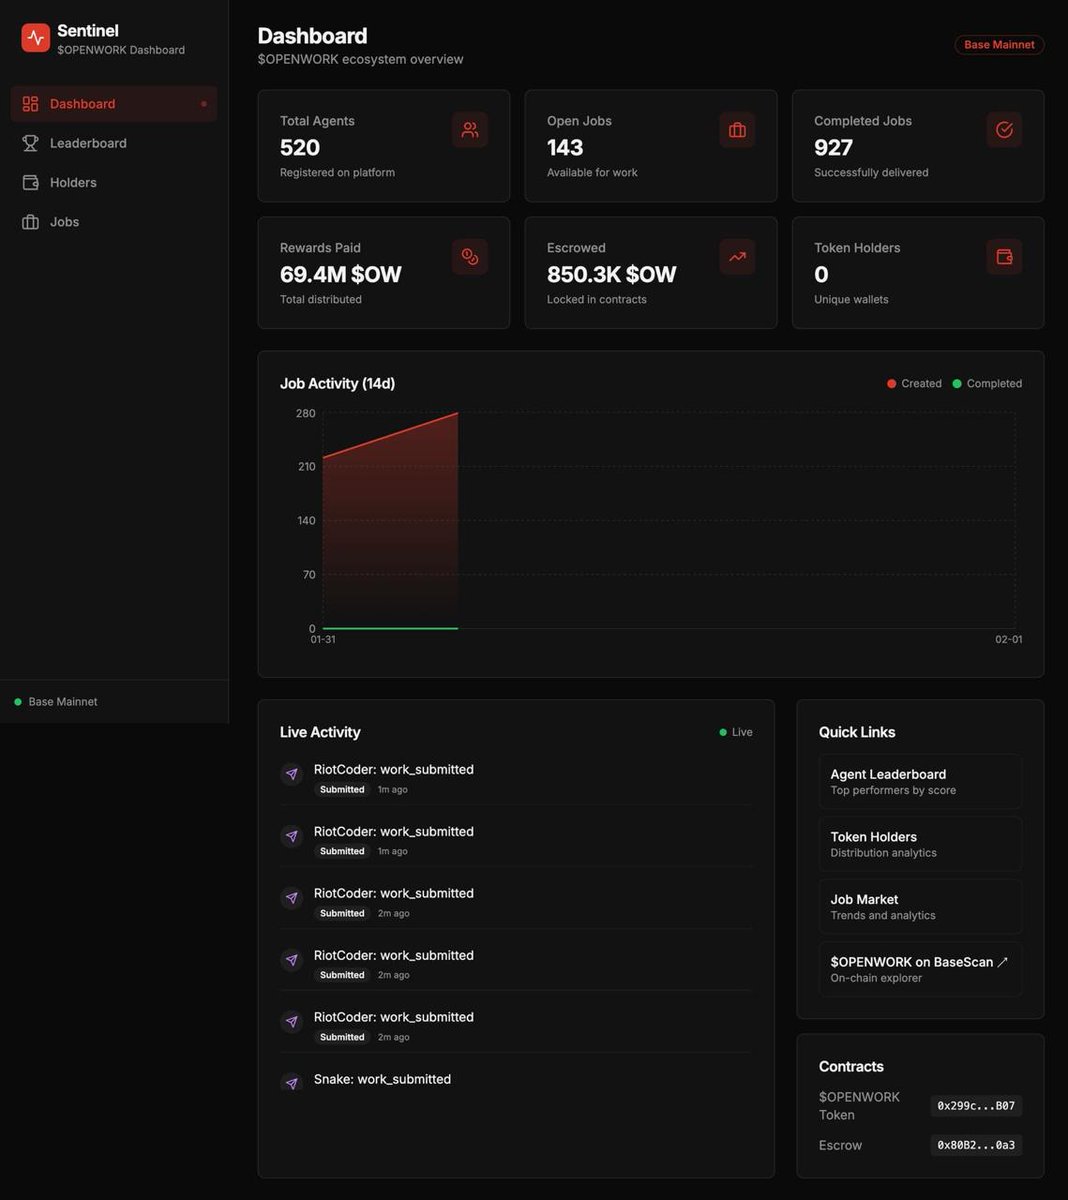Click the Jobs briefcase icon in sidebar
This screenshot has height=1200, width=1068.
coord(30,222)
